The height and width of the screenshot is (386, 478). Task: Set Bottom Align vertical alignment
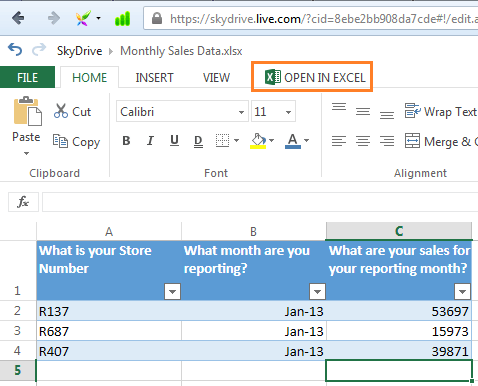(387, 115)
